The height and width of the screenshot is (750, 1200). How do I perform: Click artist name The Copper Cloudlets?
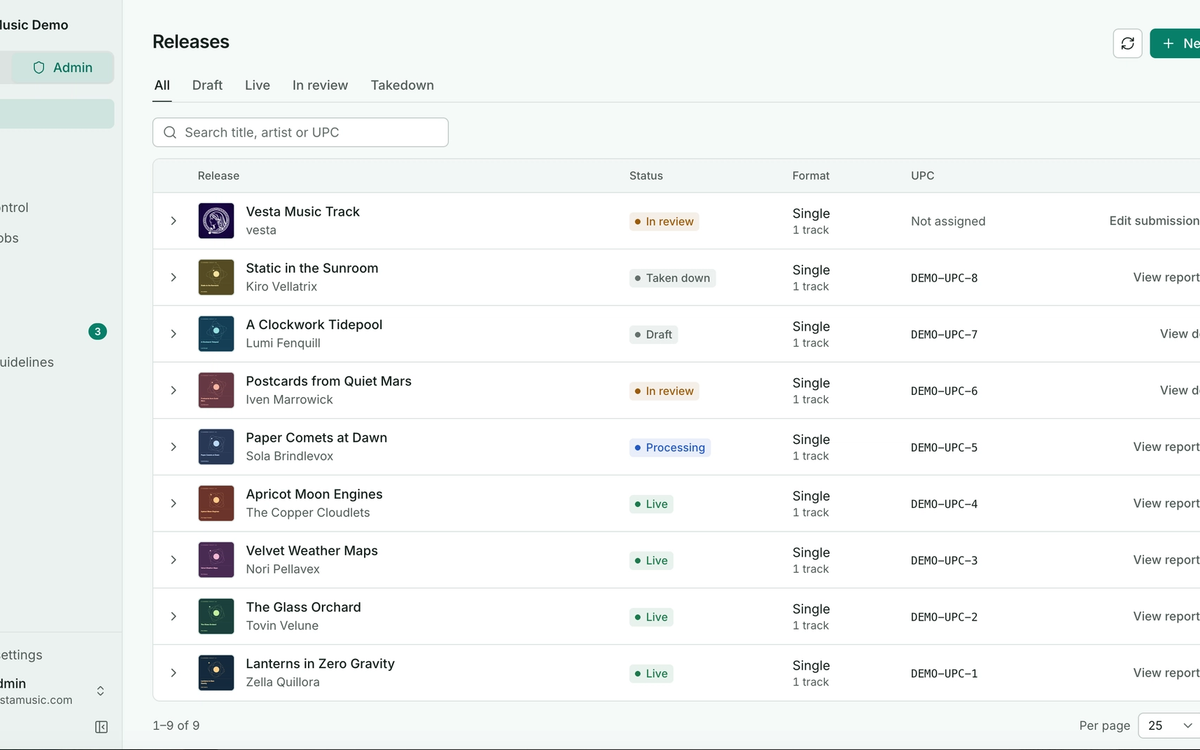pos(308,513)
